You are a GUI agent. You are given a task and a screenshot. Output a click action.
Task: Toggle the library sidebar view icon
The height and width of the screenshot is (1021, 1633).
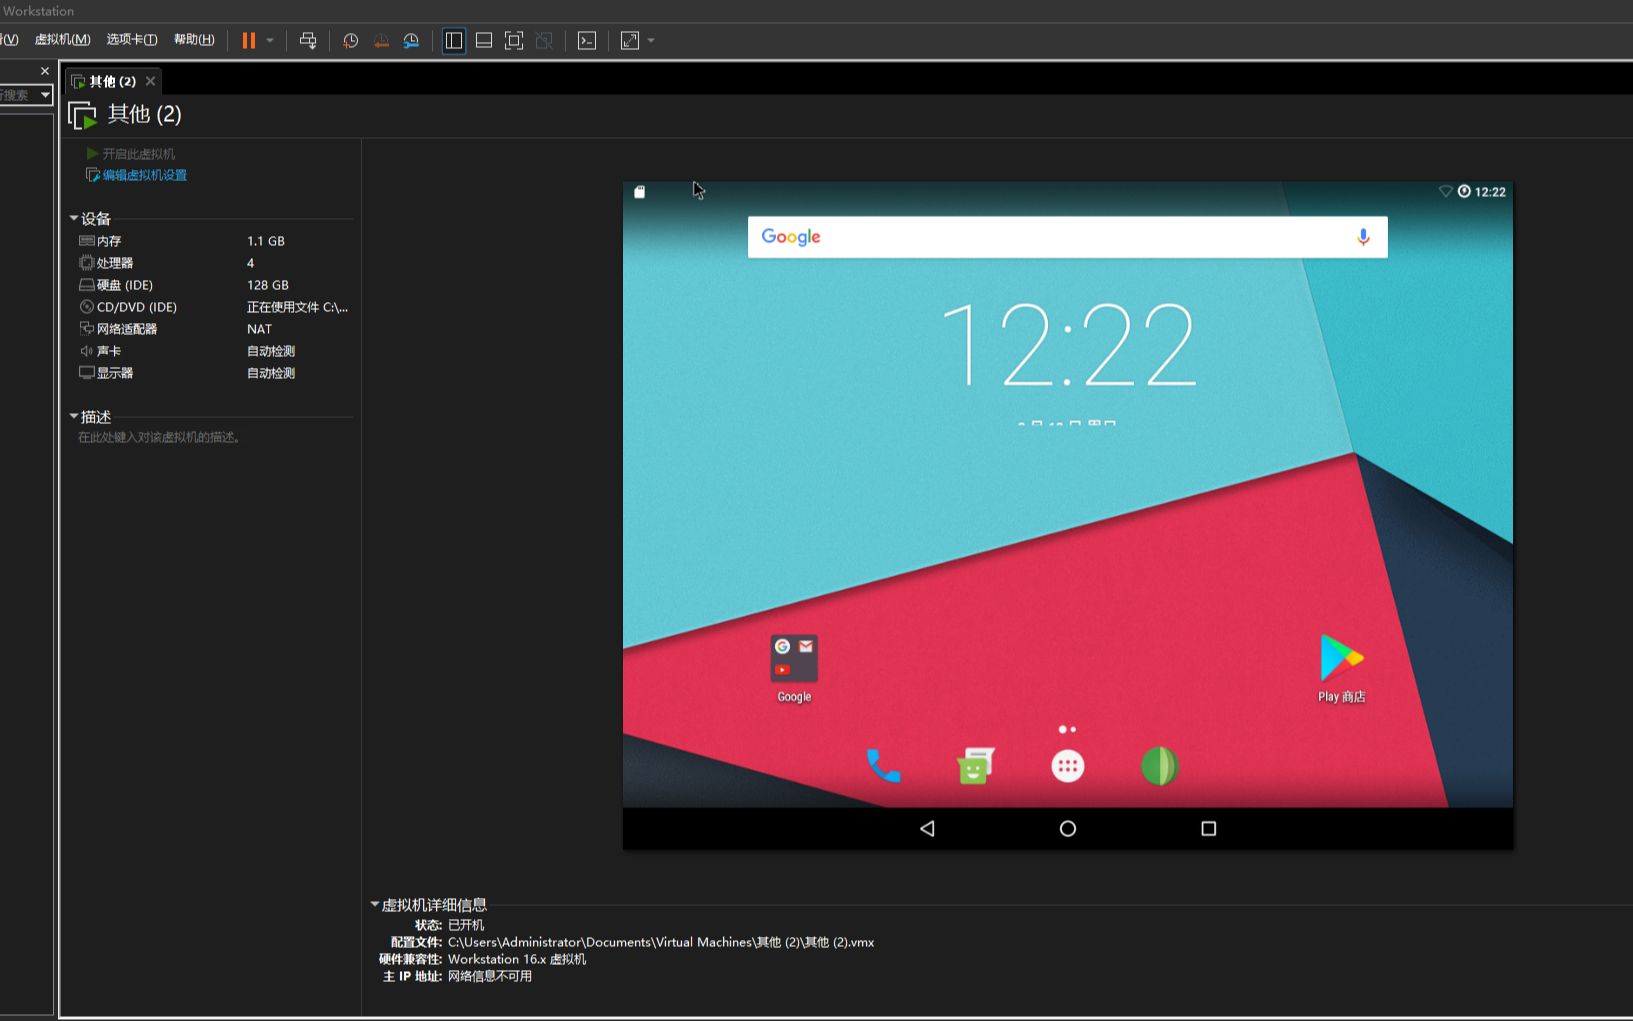[x=454, y=41]
